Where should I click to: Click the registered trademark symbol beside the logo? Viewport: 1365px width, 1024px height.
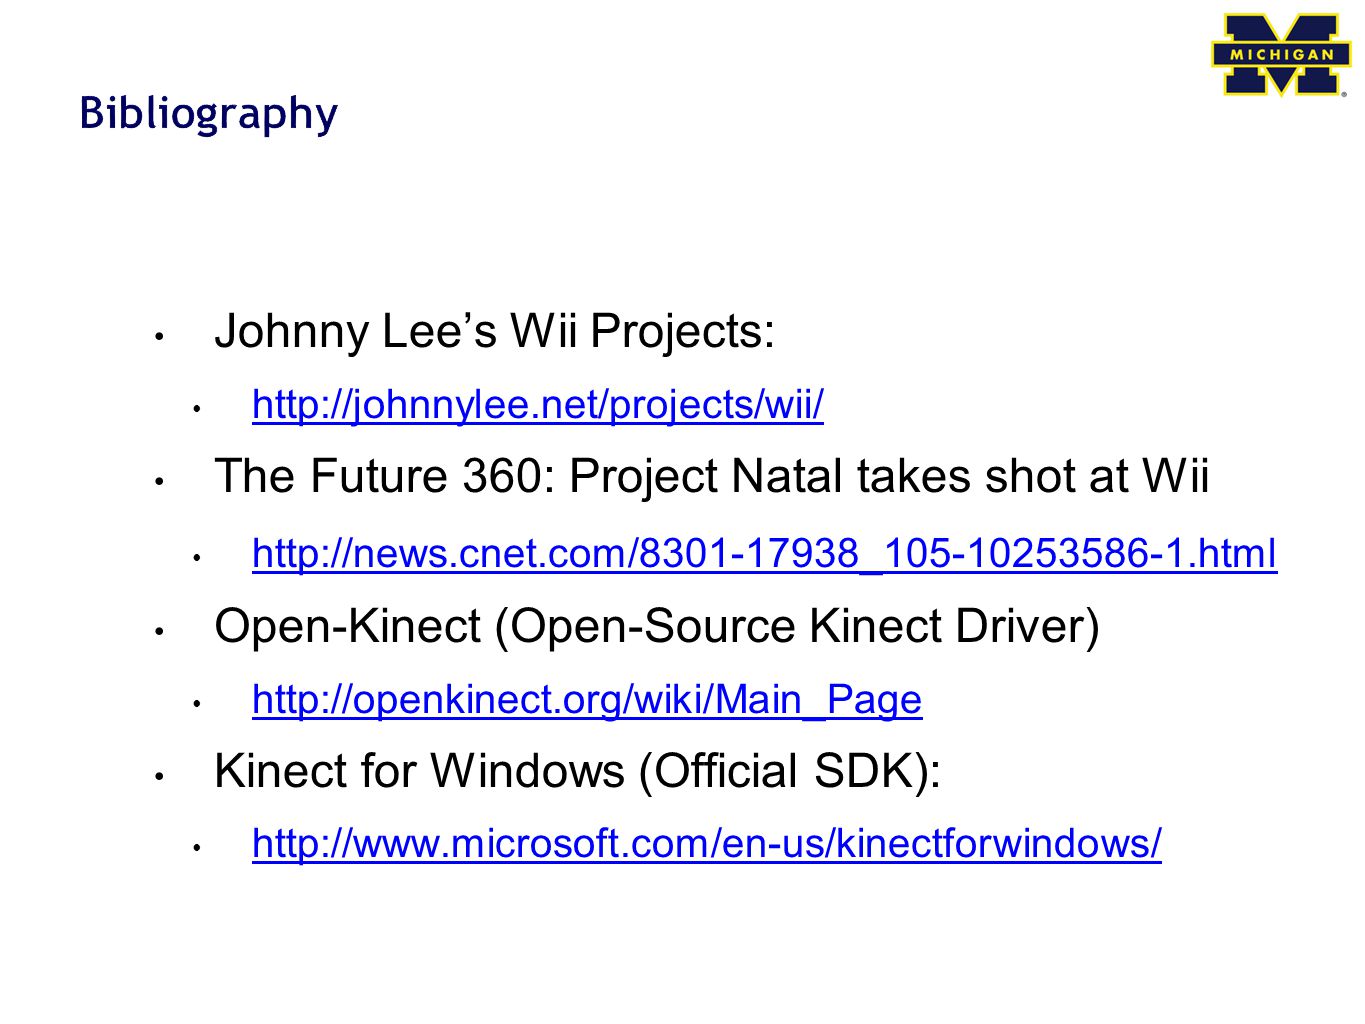[x=1344, y=94]
